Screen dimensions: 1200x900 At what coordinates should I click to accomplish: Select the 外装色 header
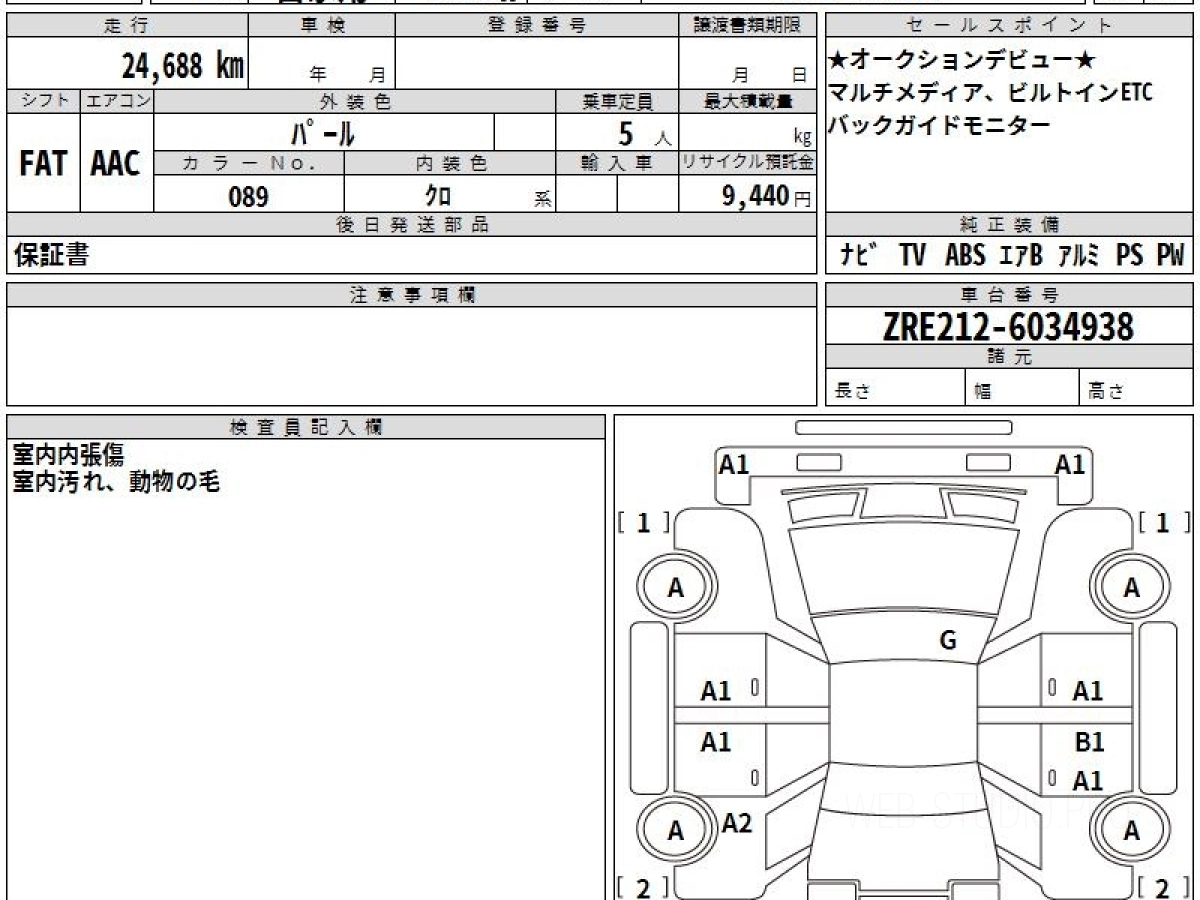[x=355, y=101]
